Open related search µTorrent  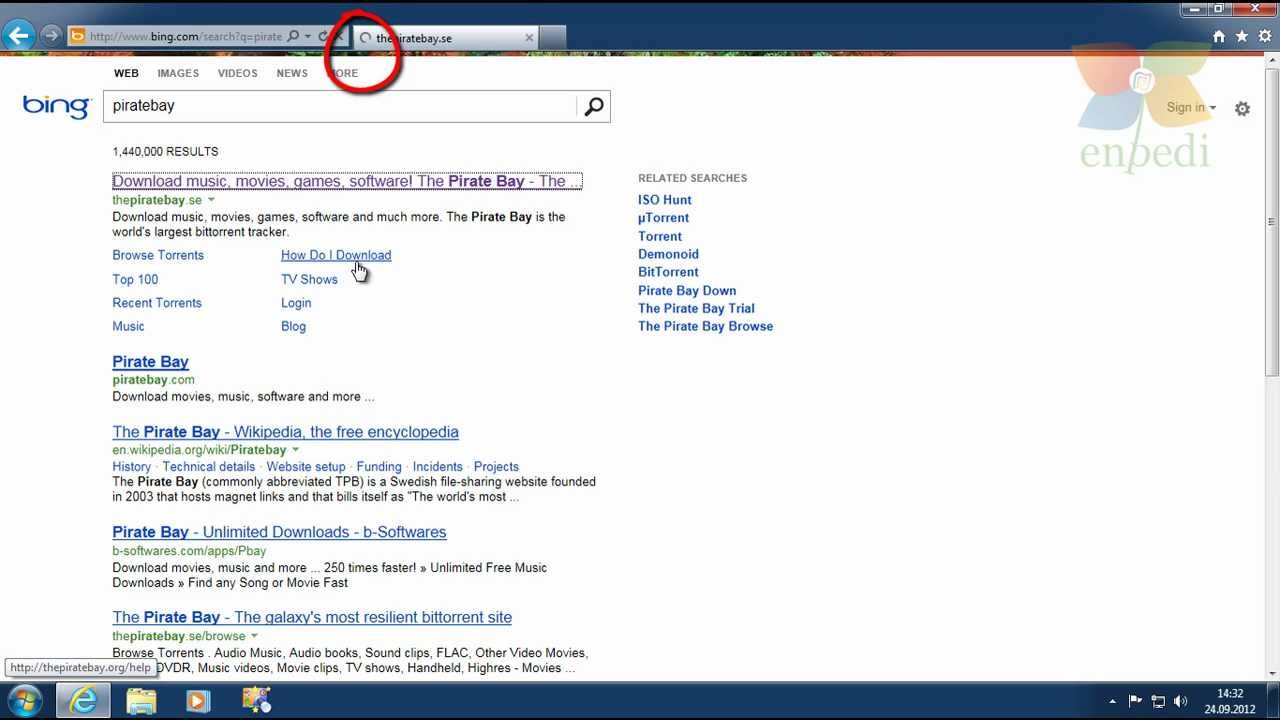point(663,218)
